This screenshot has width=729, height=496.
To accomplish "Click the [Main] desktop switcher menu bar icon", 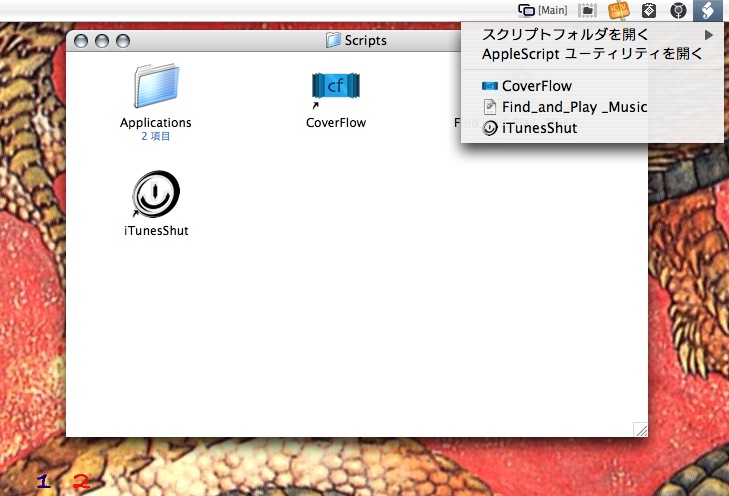I will 543,10.
